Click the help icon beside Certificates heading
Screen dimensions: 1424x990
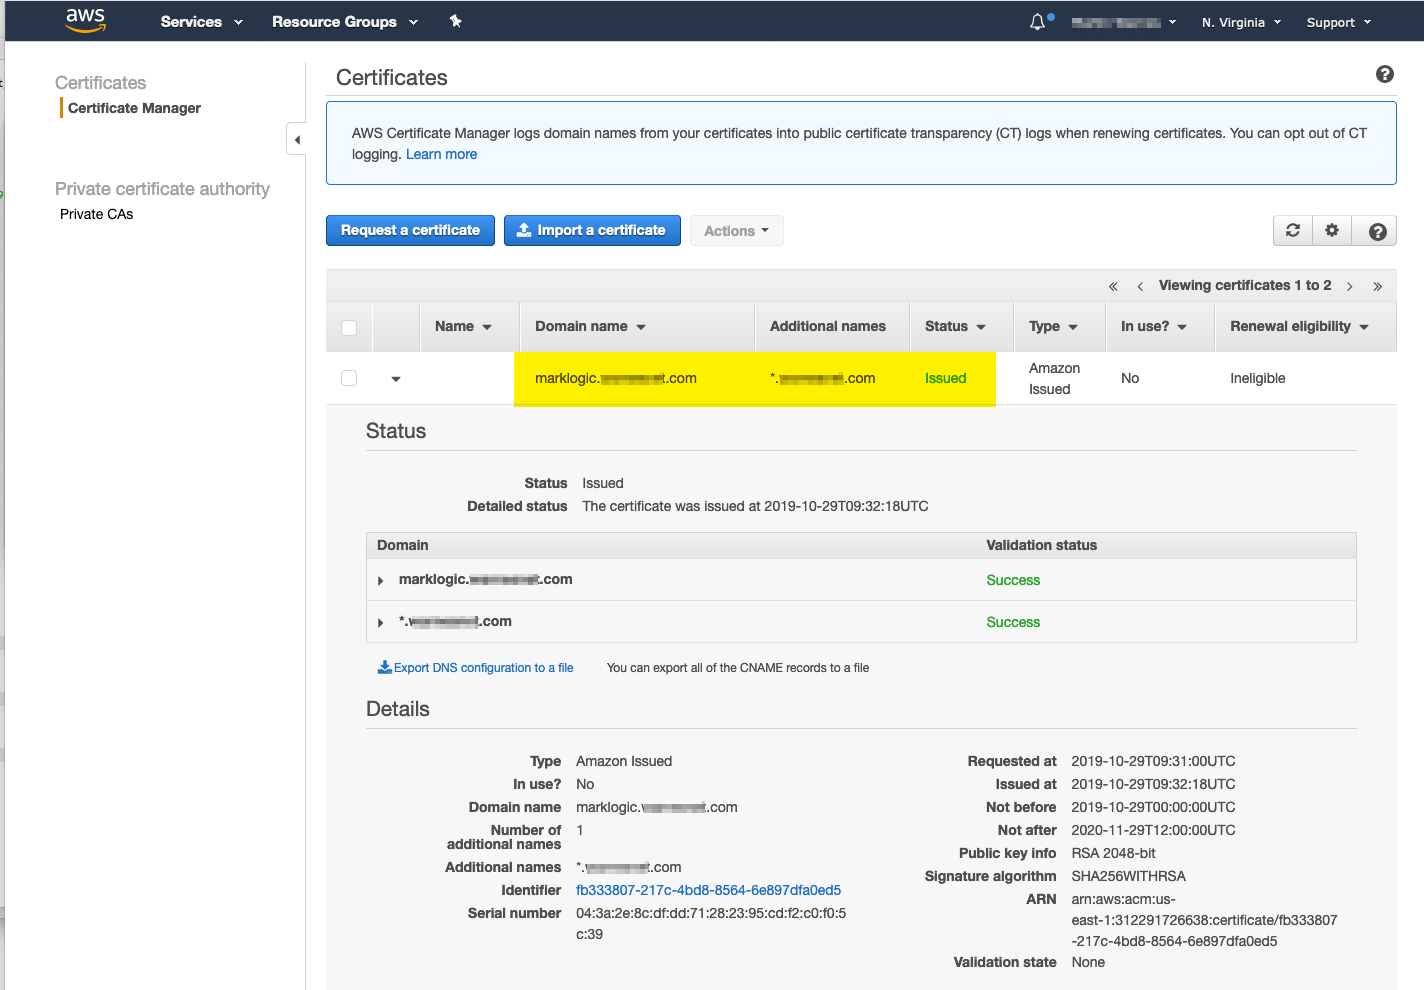pyautogui.click(x=1385, y=74)
